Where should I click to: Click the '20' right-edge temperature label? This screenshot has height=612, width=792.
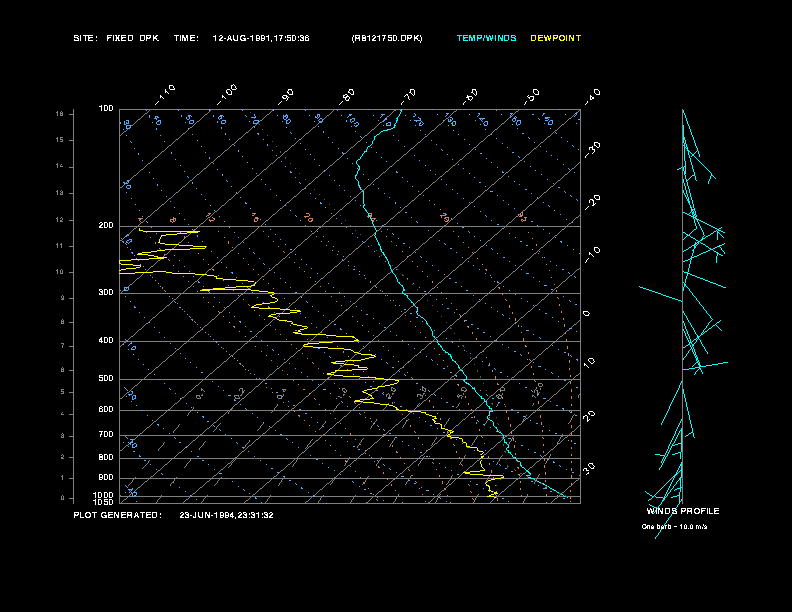589,416
